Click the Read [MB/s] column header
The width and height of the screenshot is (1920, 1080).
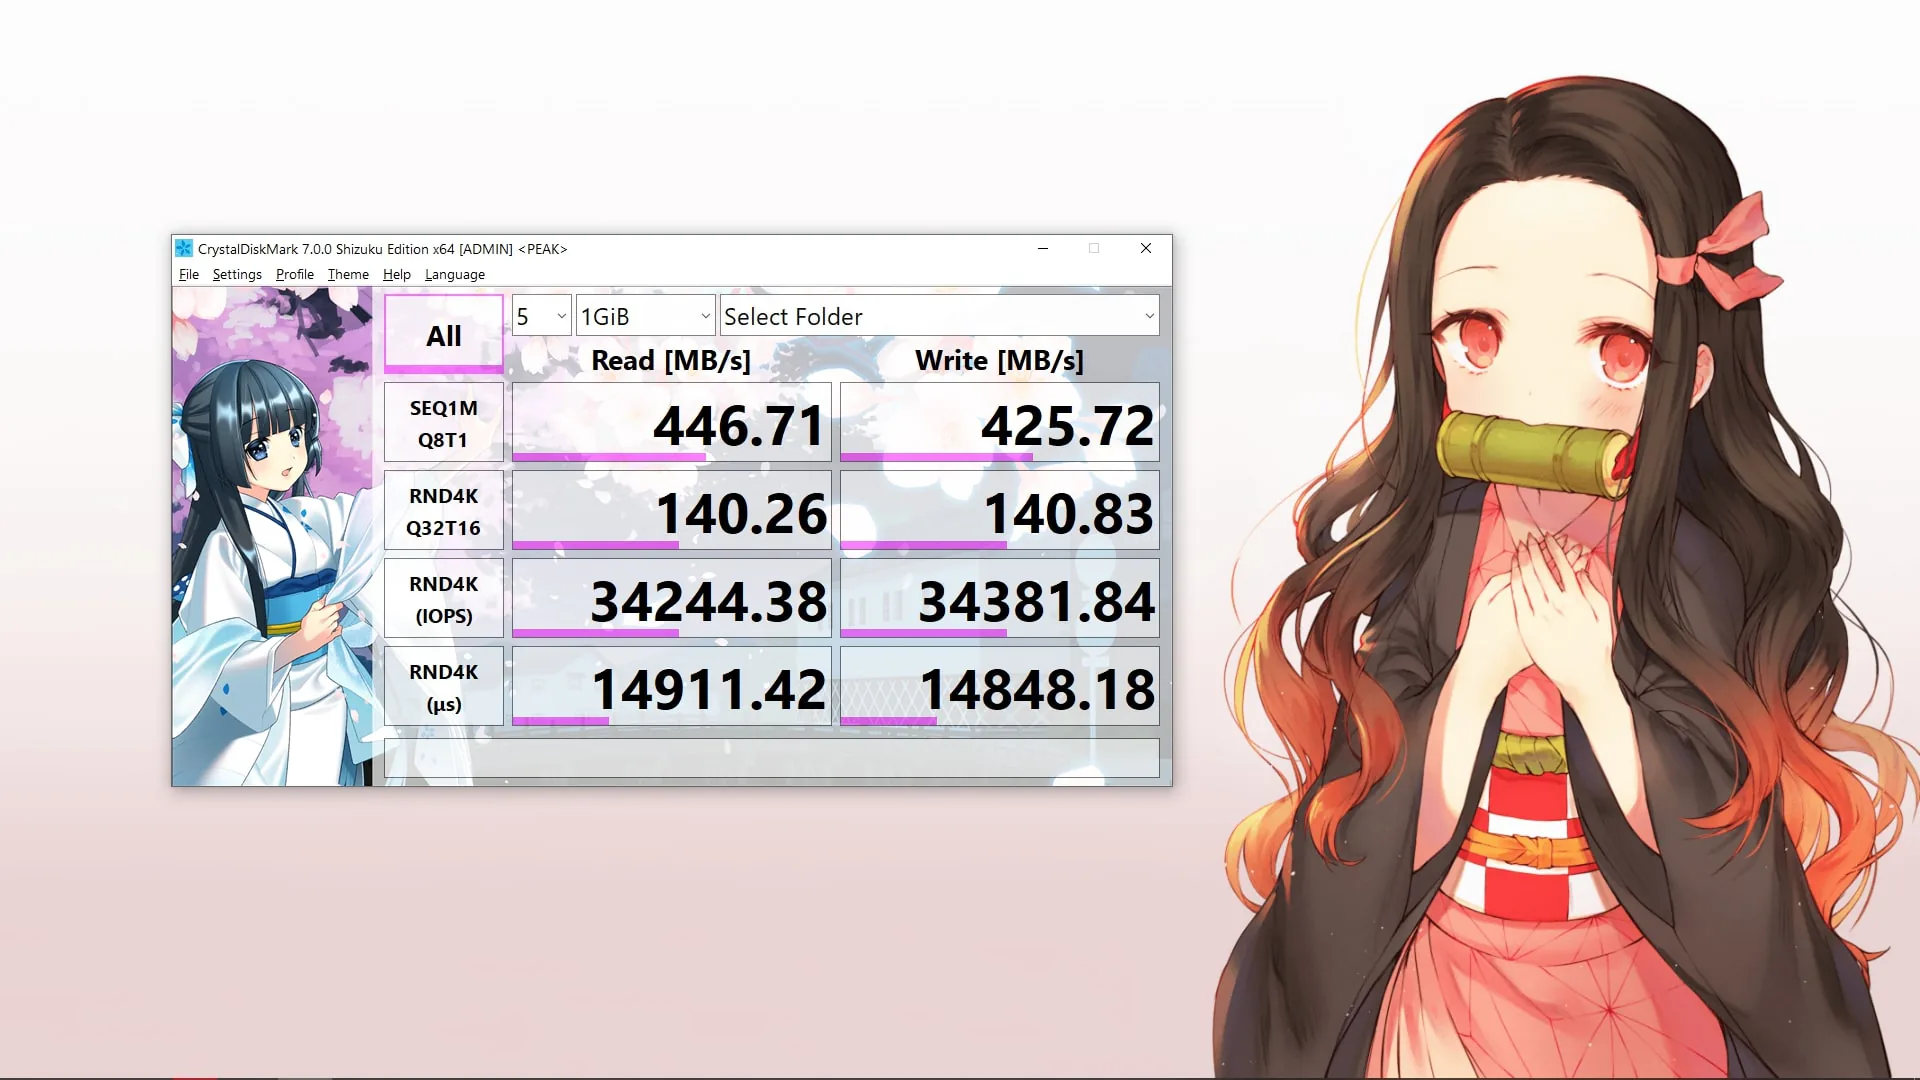tap(671, 360)
